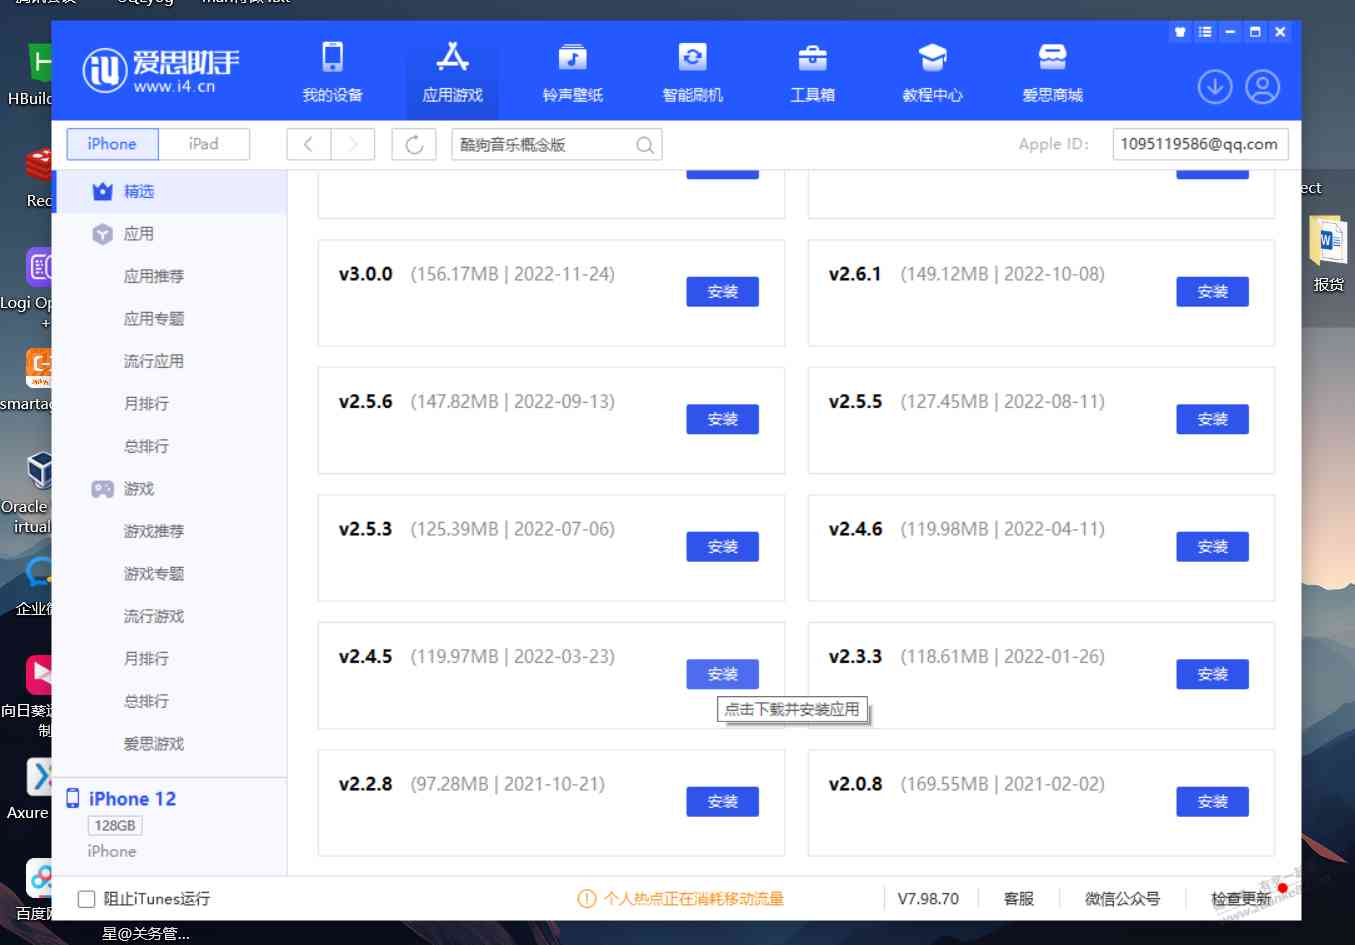Open the download manager arrow icon

point(1215,87)
